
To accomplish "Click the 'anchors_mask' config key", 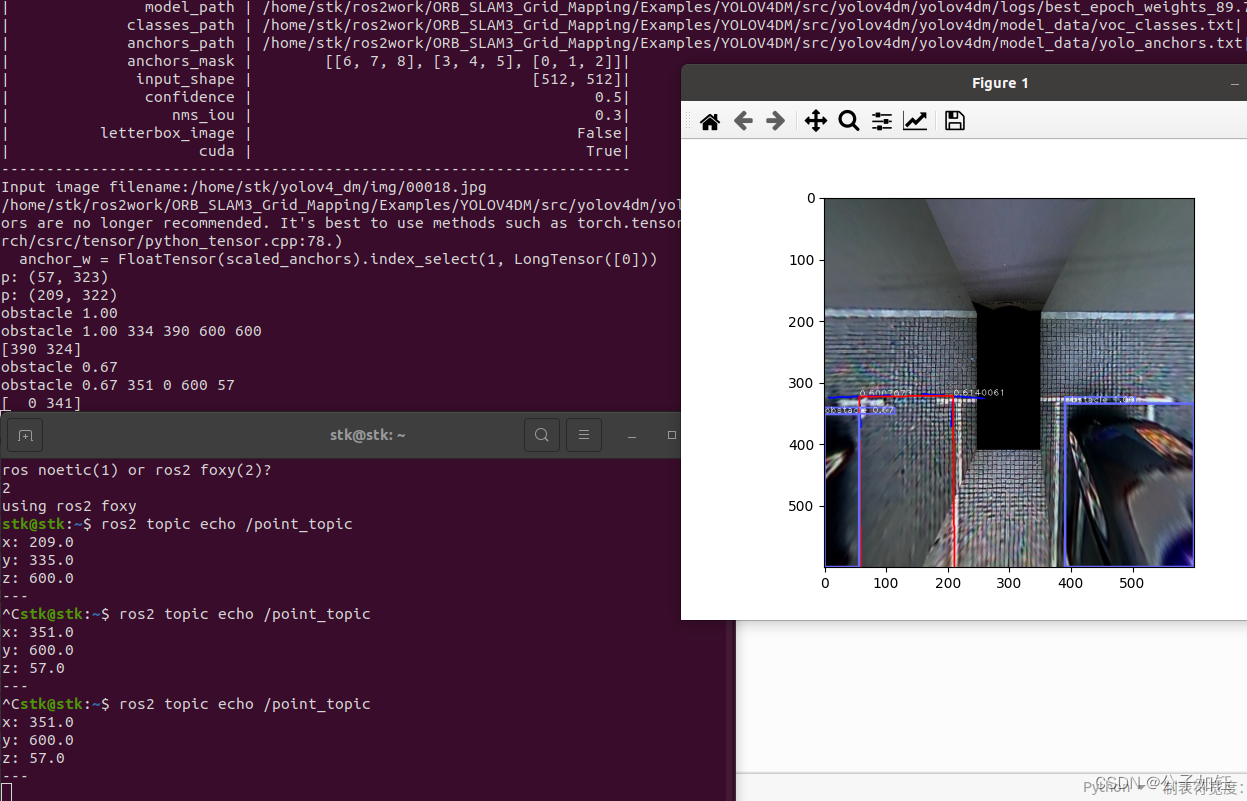I will point(181,61).
